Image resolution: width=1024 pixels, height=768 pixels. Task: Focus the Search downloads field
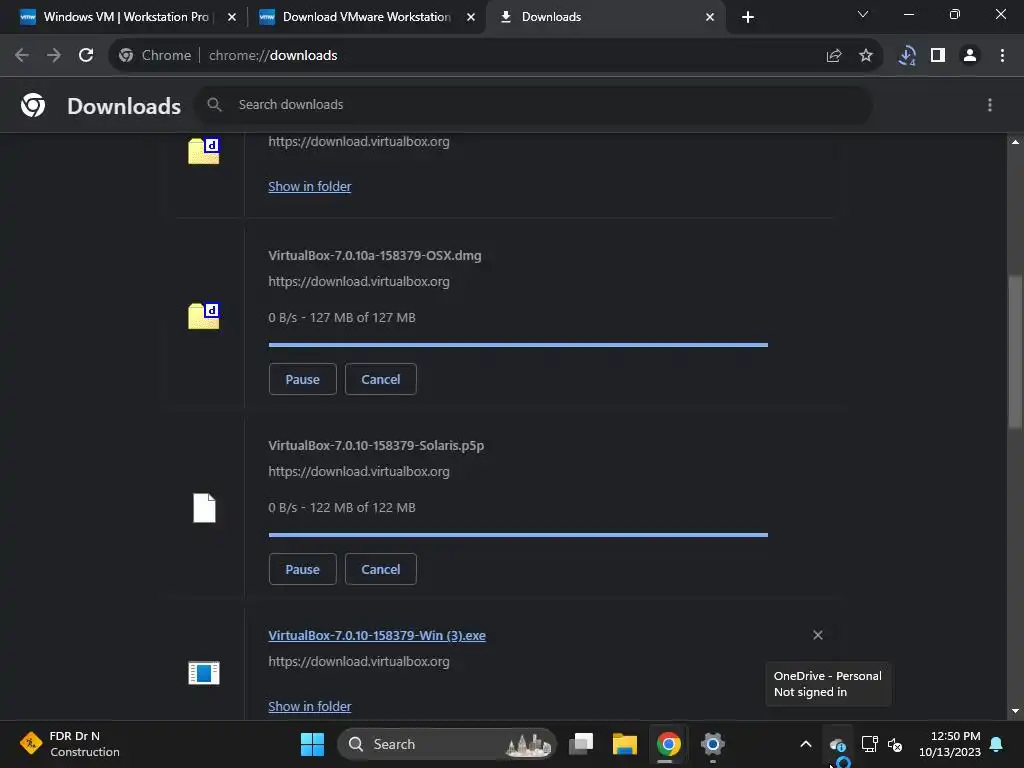(x=534, y=104)
